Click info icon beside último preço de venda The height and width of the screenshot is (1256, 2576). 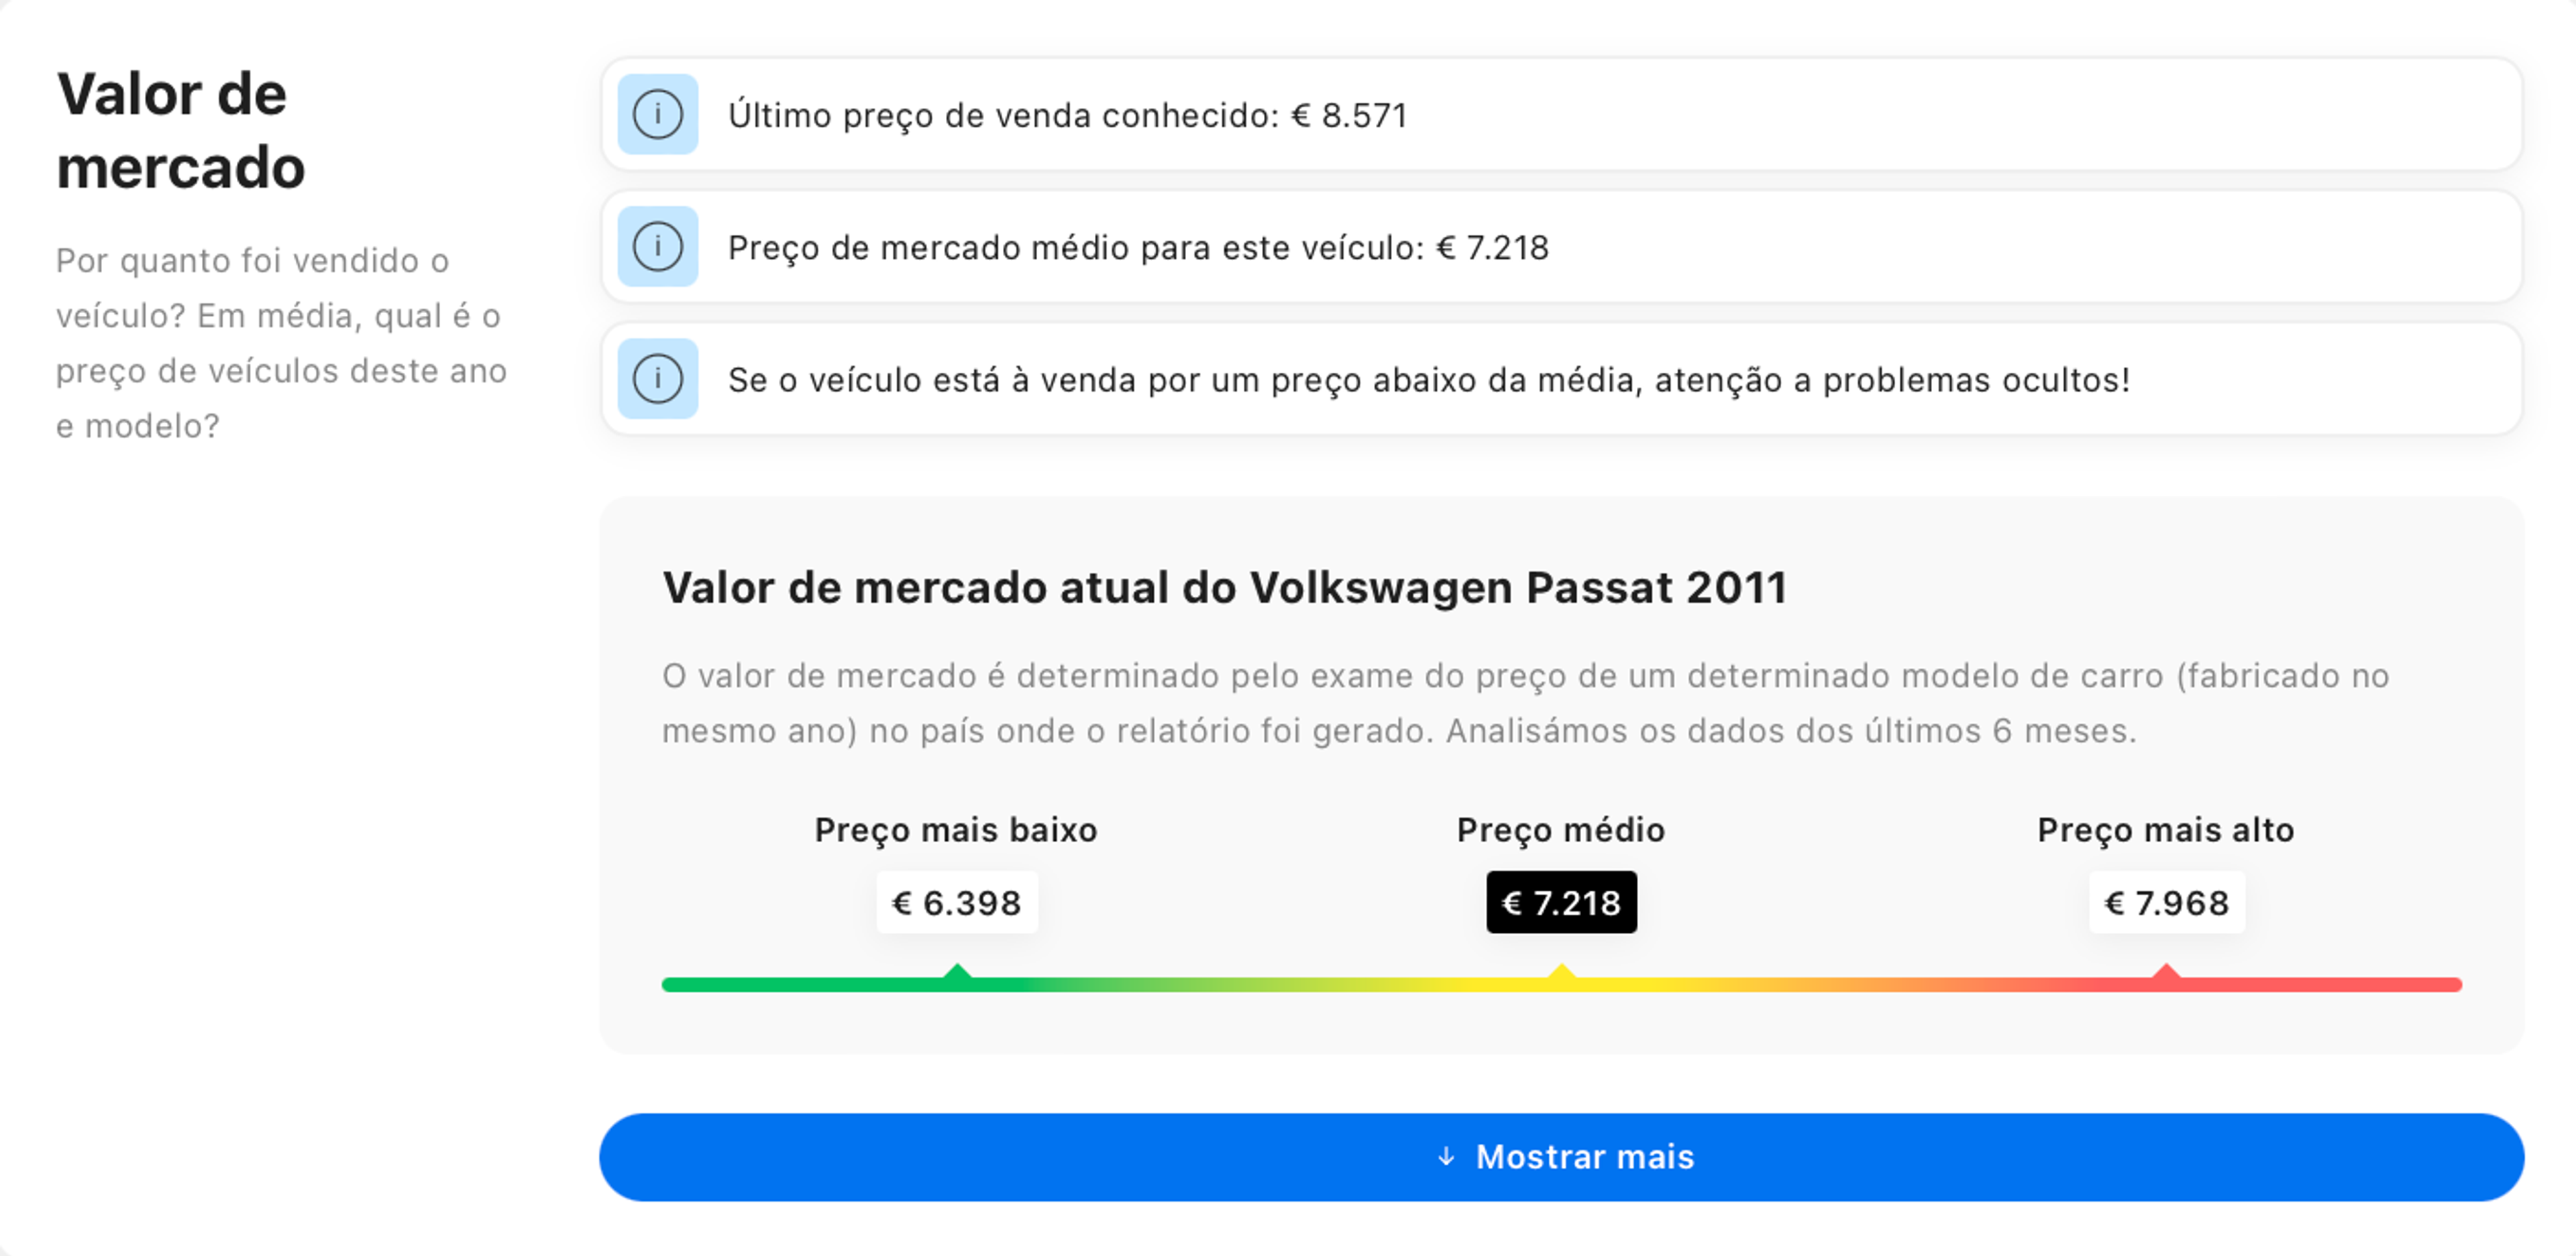(657, 114)
